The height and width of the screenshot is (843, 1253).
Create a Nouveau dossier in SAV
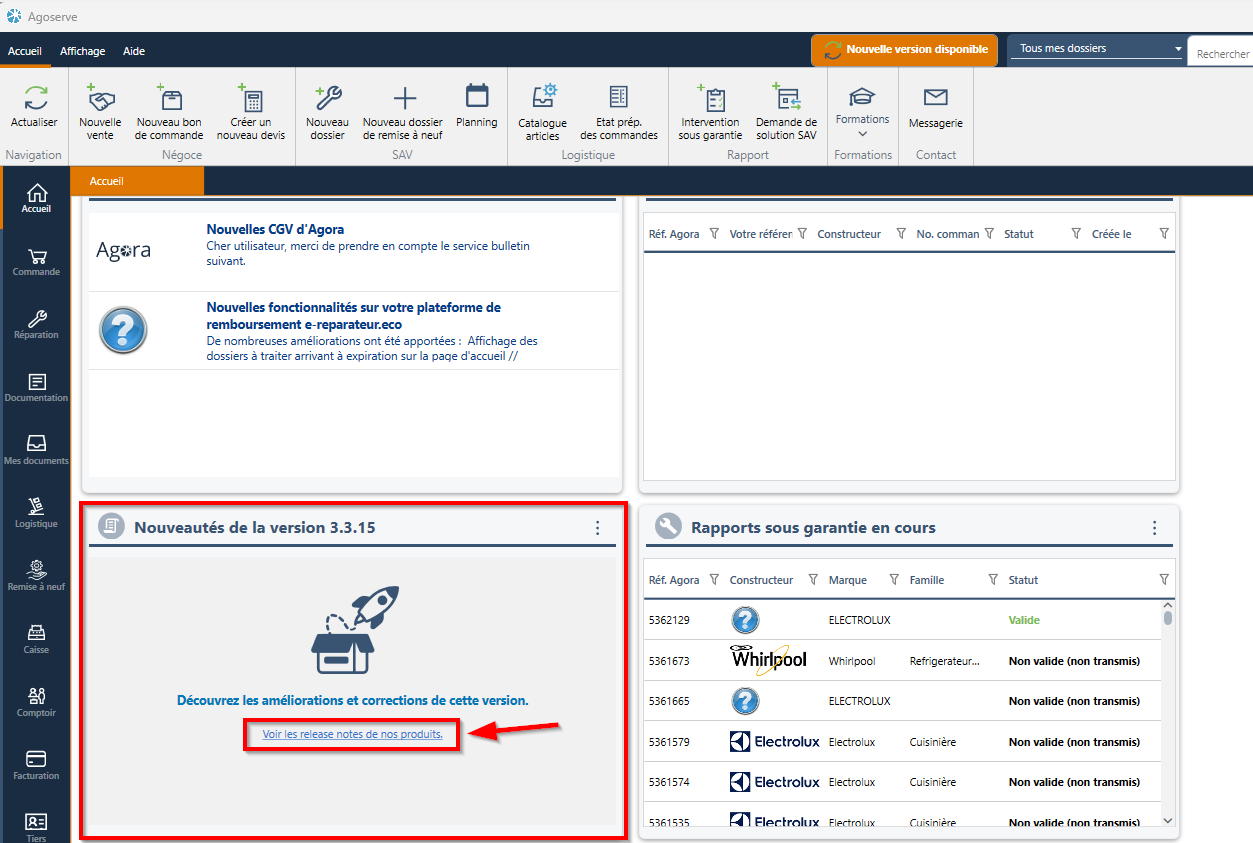327,110
